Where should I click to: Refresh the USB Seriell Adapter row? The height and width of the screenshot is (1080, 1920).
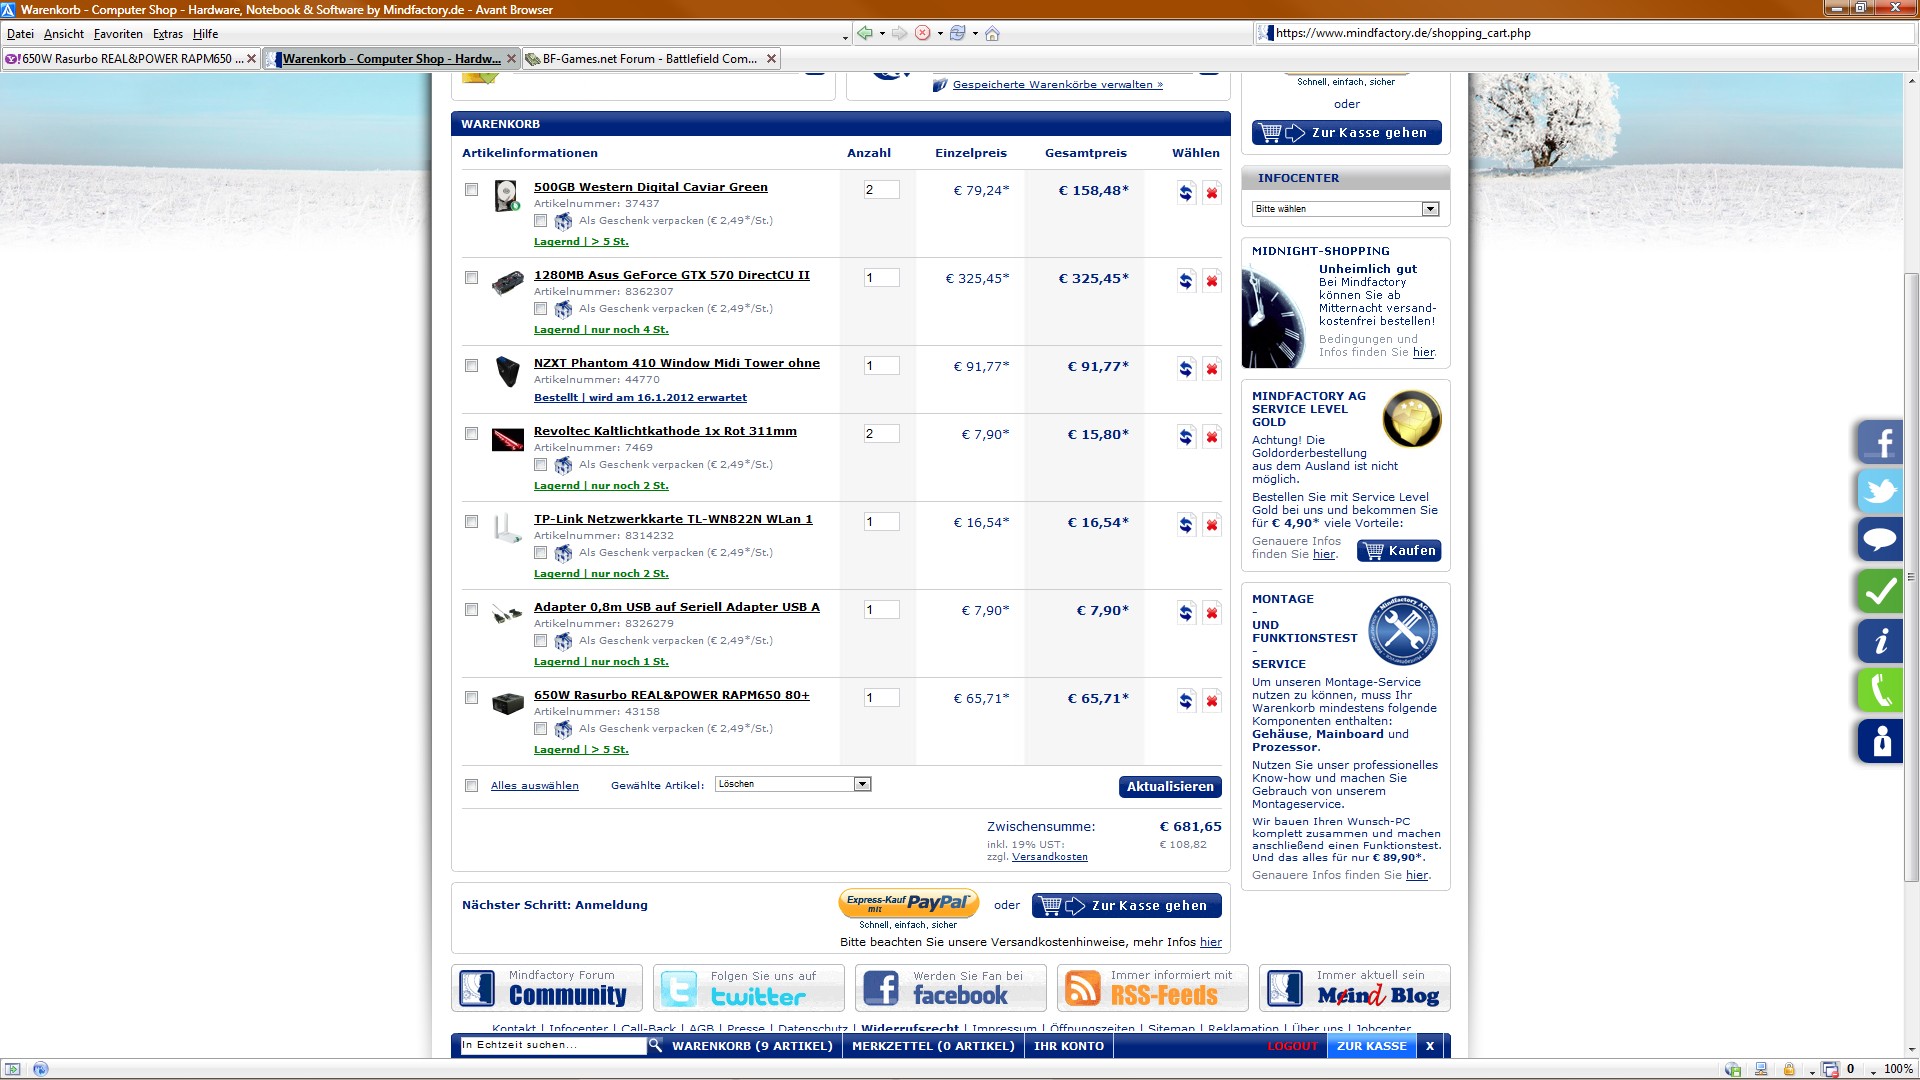pyautogui.click(x=1185, y=613)
